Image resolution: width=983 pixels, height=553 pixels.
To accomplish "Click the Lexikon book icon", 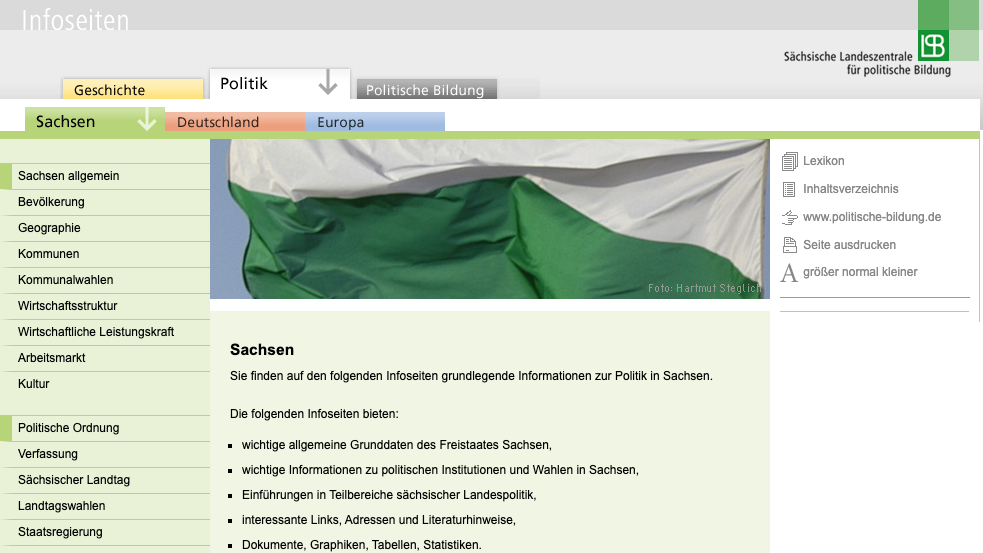I will [x=790, y=161].
